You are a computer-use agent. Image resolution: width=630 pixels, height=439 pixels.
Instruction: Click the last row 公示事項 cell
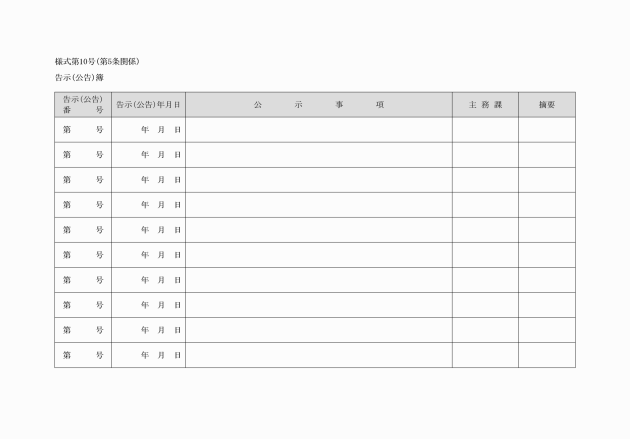(319, 355)
